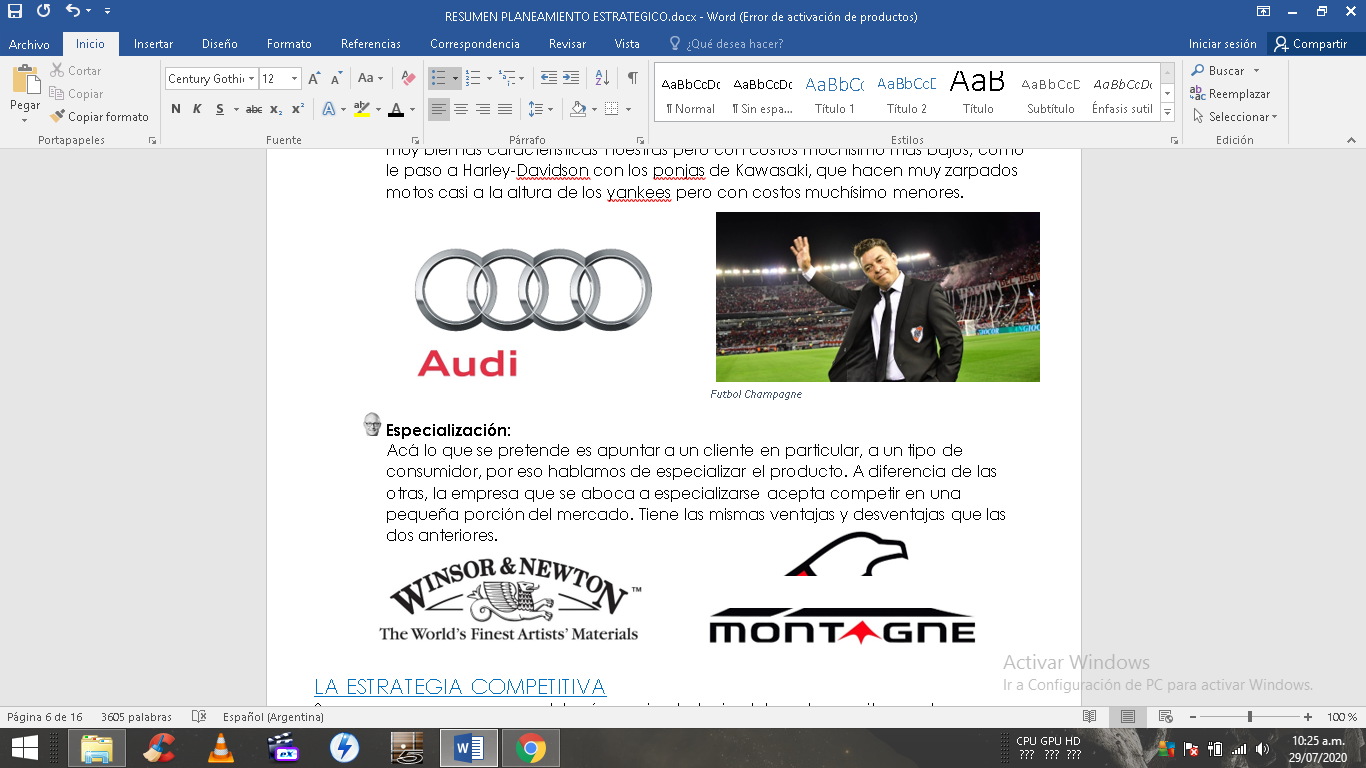Increase font size with the larger A

pos(314,78)
